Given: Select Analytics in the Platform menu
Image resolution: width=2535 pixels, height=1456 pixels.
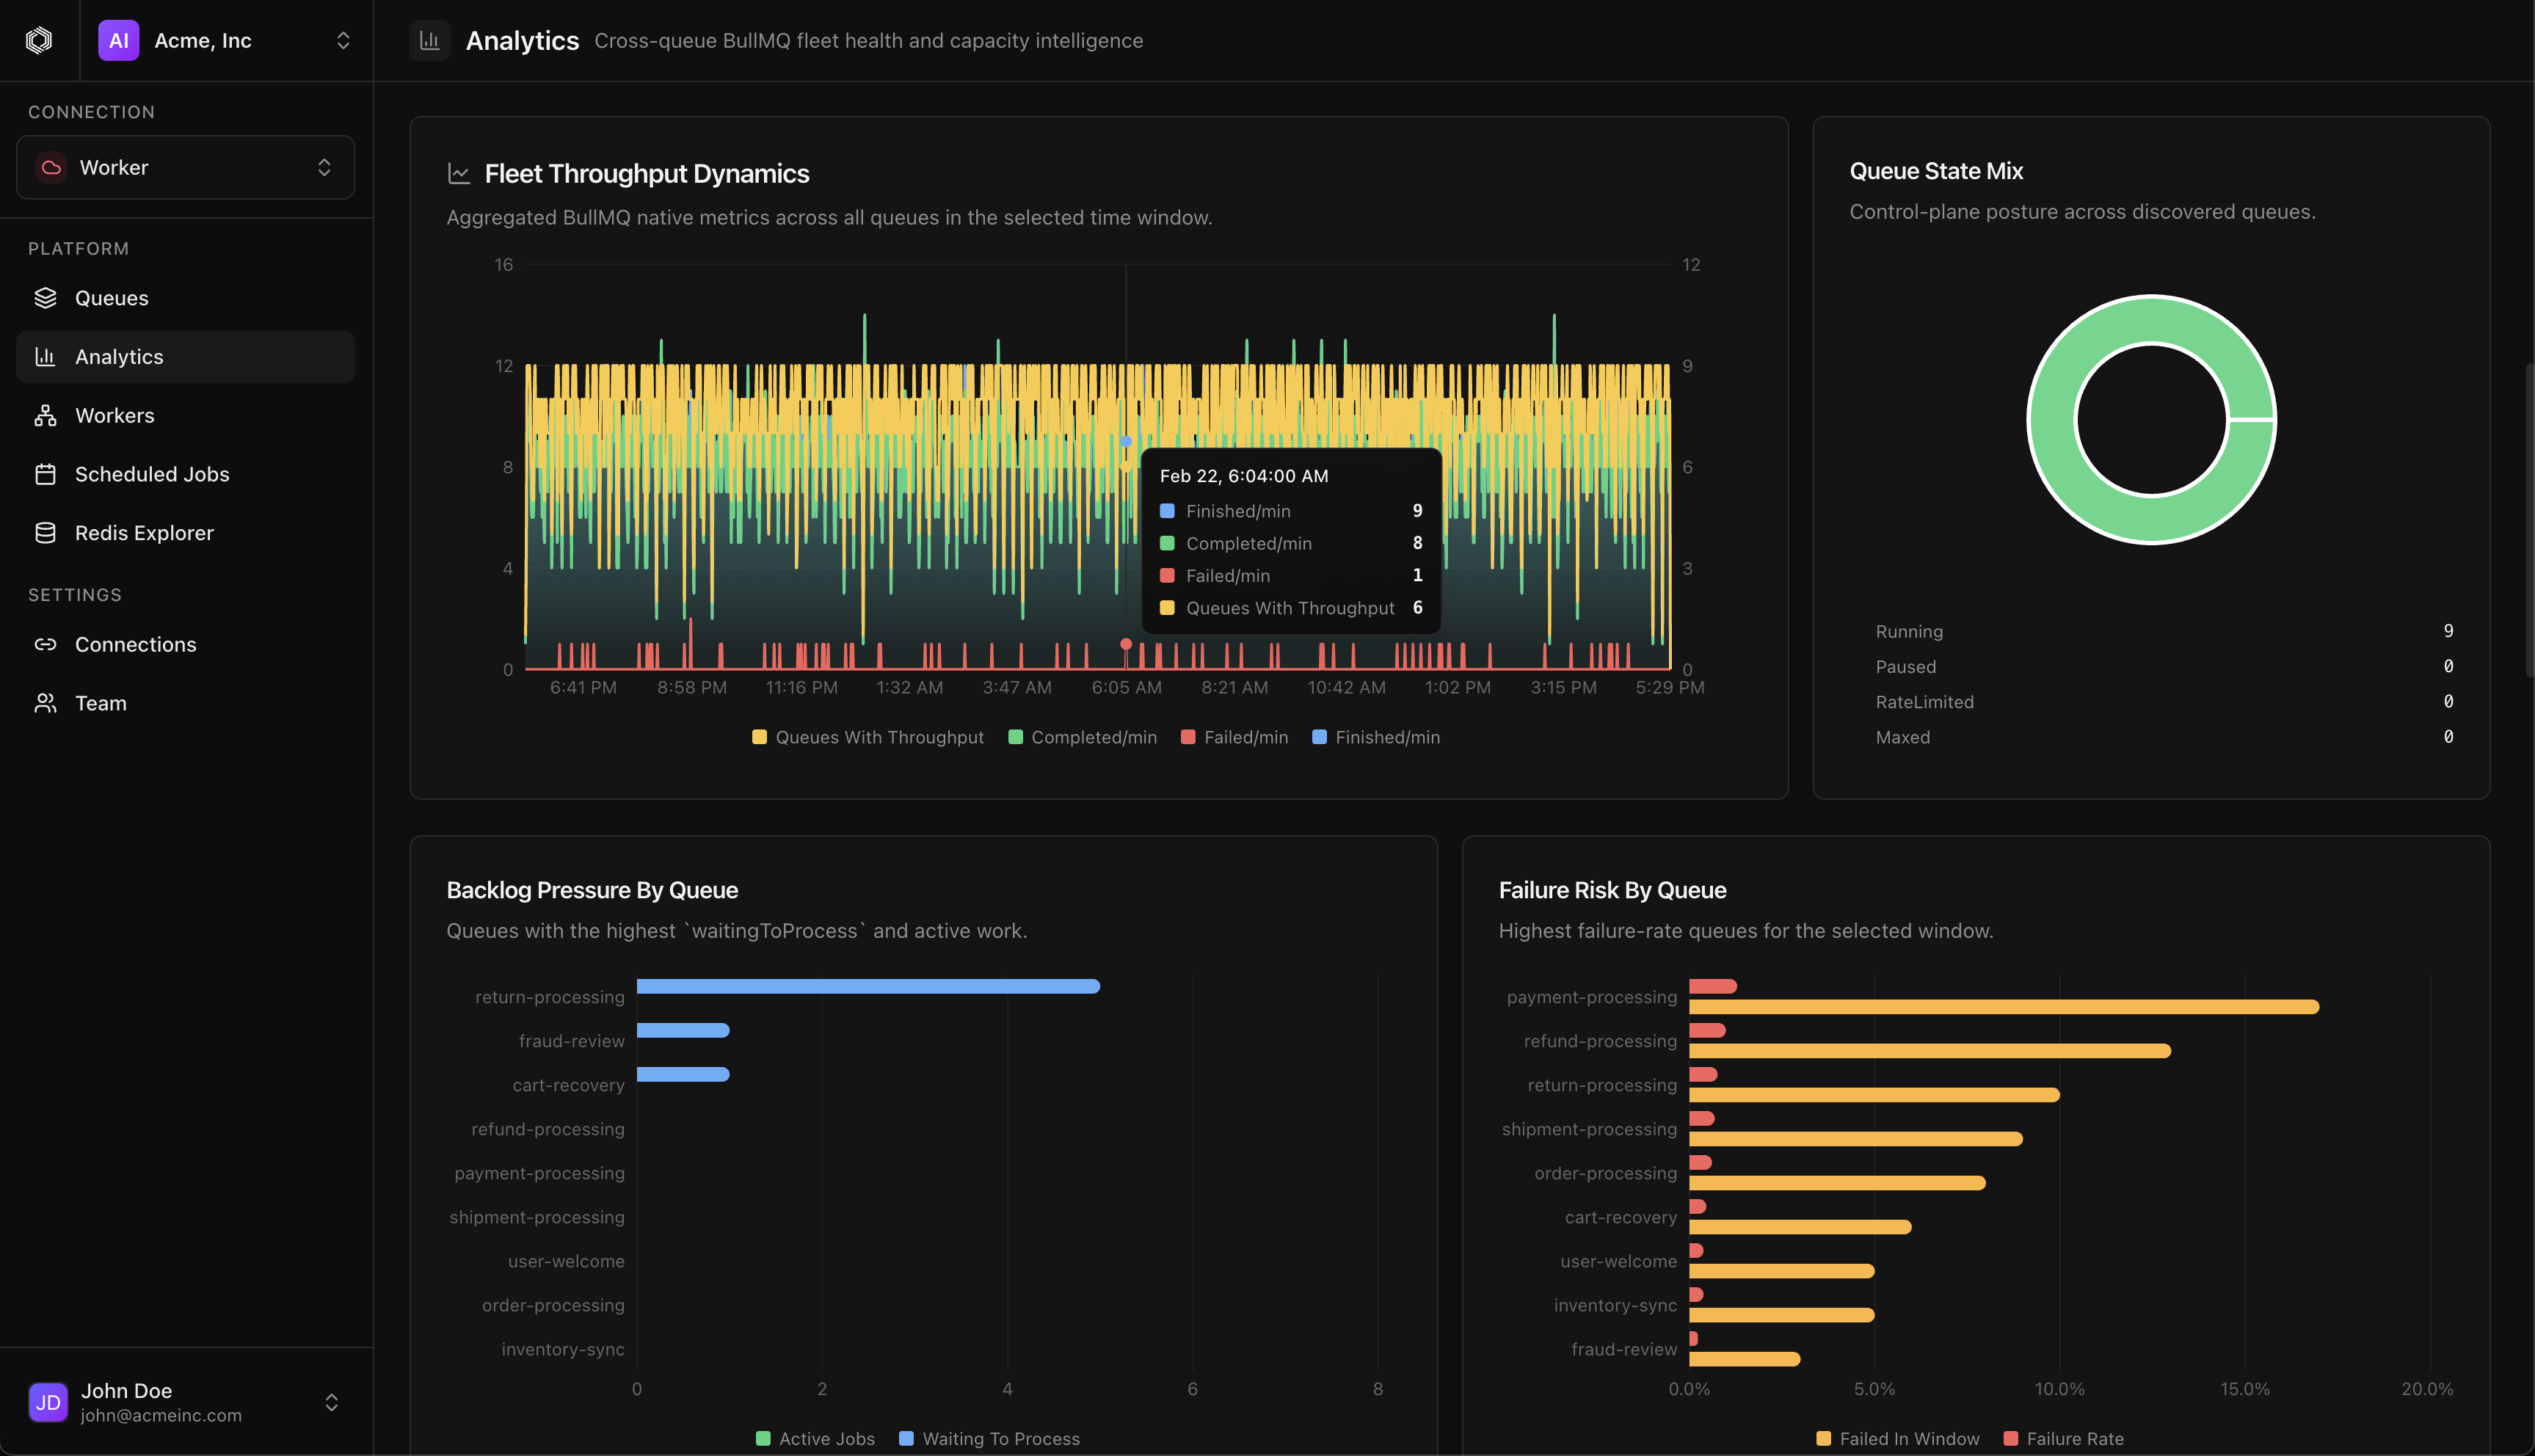Looking at the screenshot, I should pos(119,356).
